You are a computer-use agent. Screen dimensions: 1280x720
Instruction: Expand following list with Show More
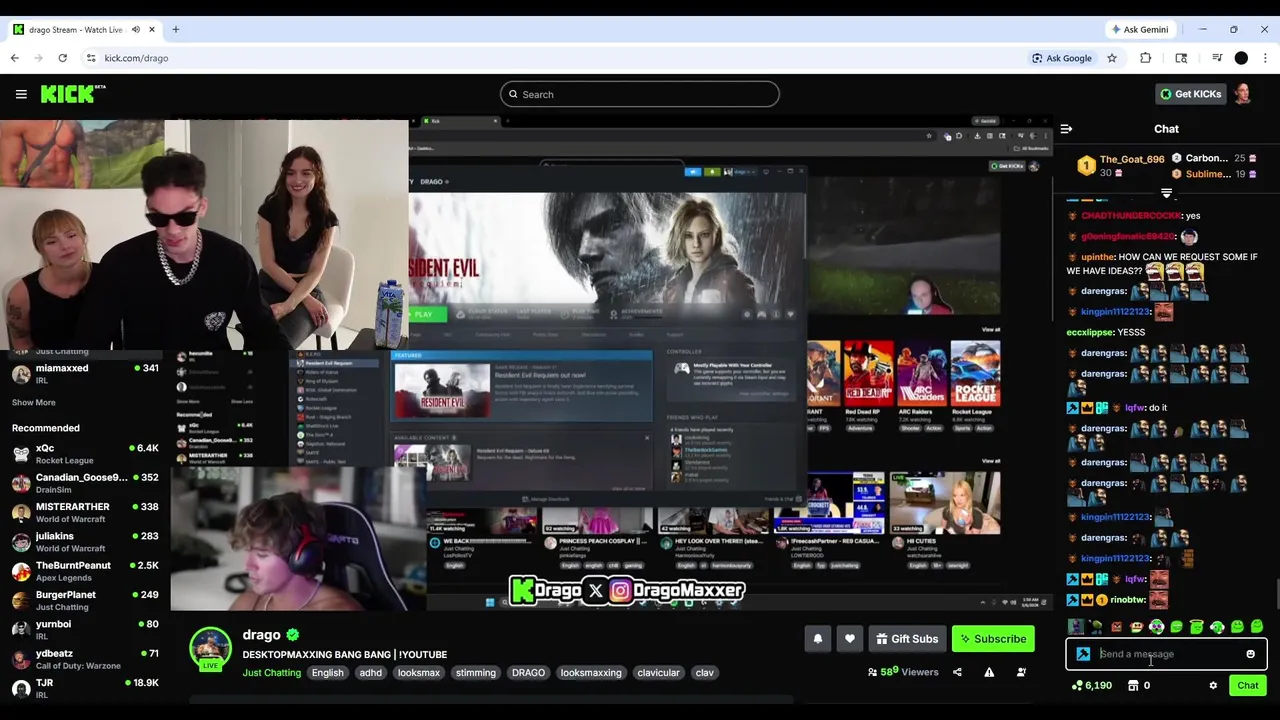(33, 403)
